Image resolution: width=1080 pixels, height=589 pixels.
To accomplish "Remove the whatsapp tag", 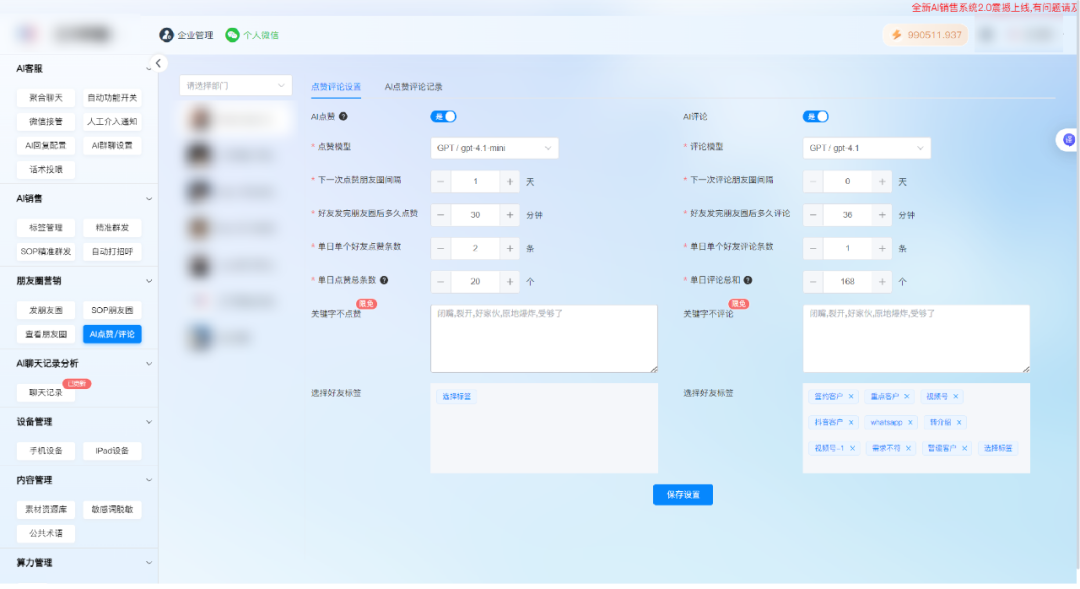I will click(911, 422).
